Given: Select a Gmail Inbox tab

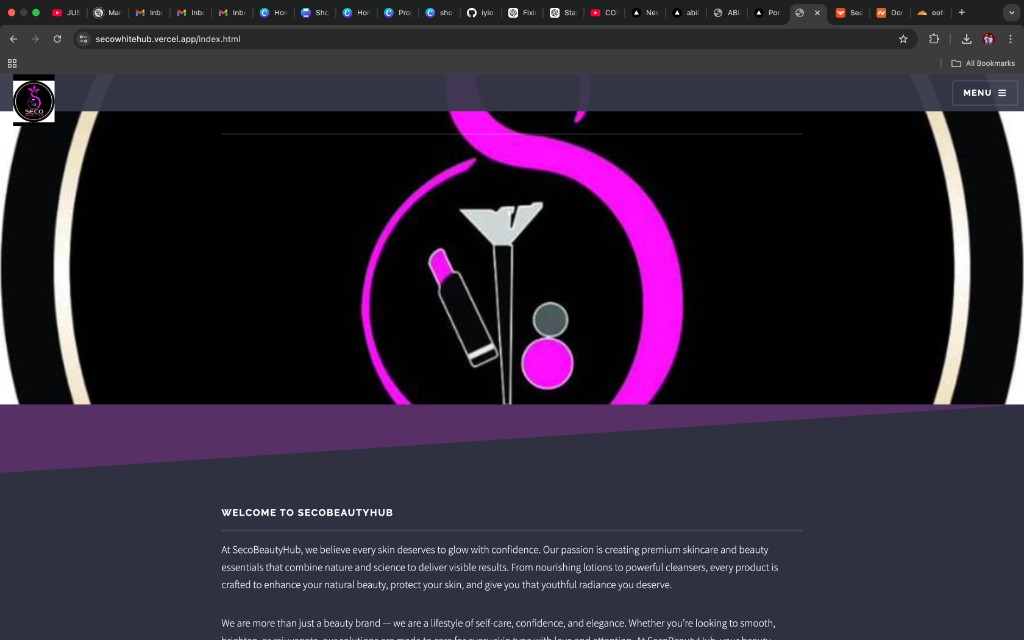Looking at the screenshot, I should tap(148, 12).
